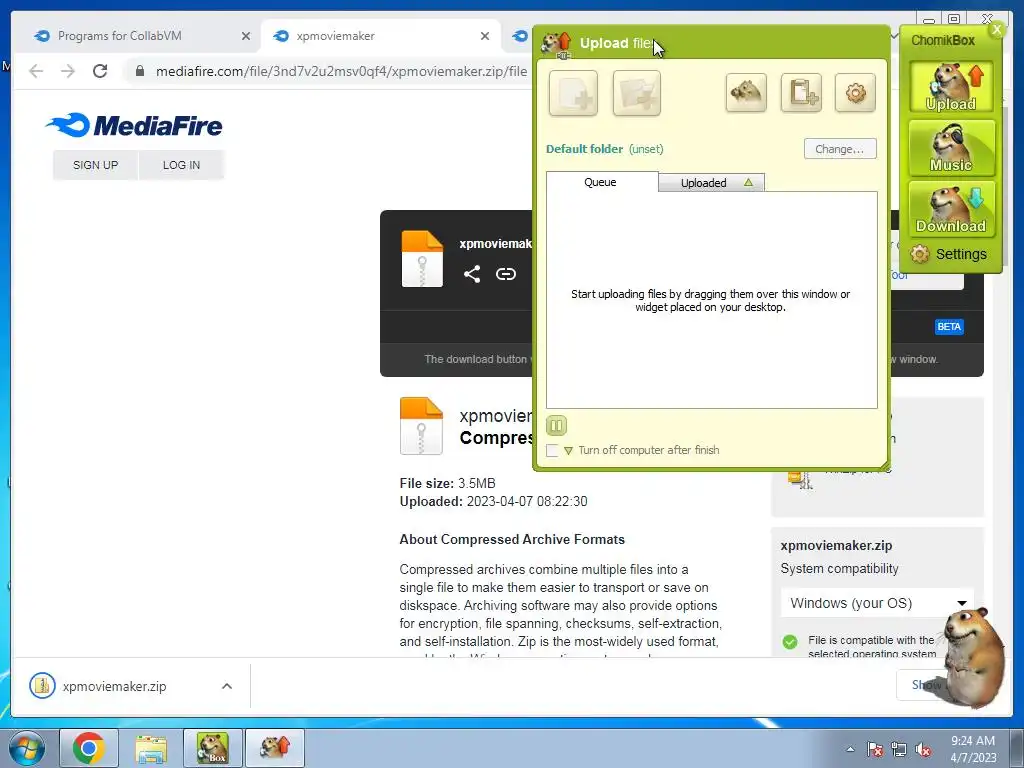Screen dimensions: 1024x768
Task: Click the hamster icon button in Upload toolbar
Action: [746, 93]
